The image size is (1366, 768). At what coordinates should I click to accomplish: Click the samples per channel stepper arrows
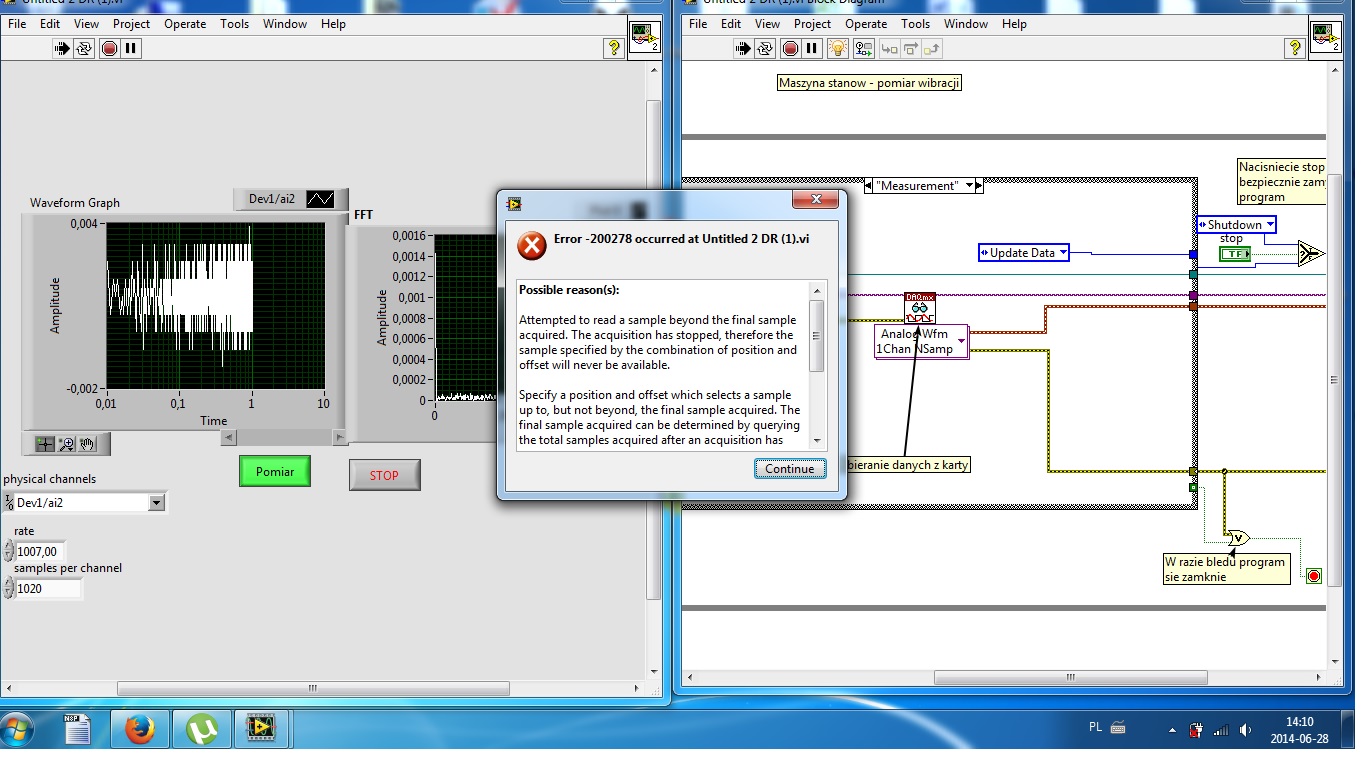pos(9,589)
